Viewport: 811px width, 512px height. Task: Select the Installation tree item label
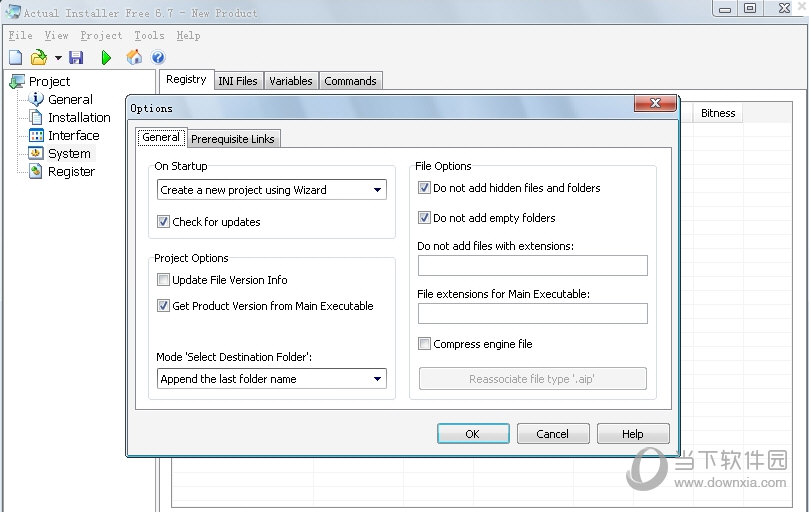(79, 117)
